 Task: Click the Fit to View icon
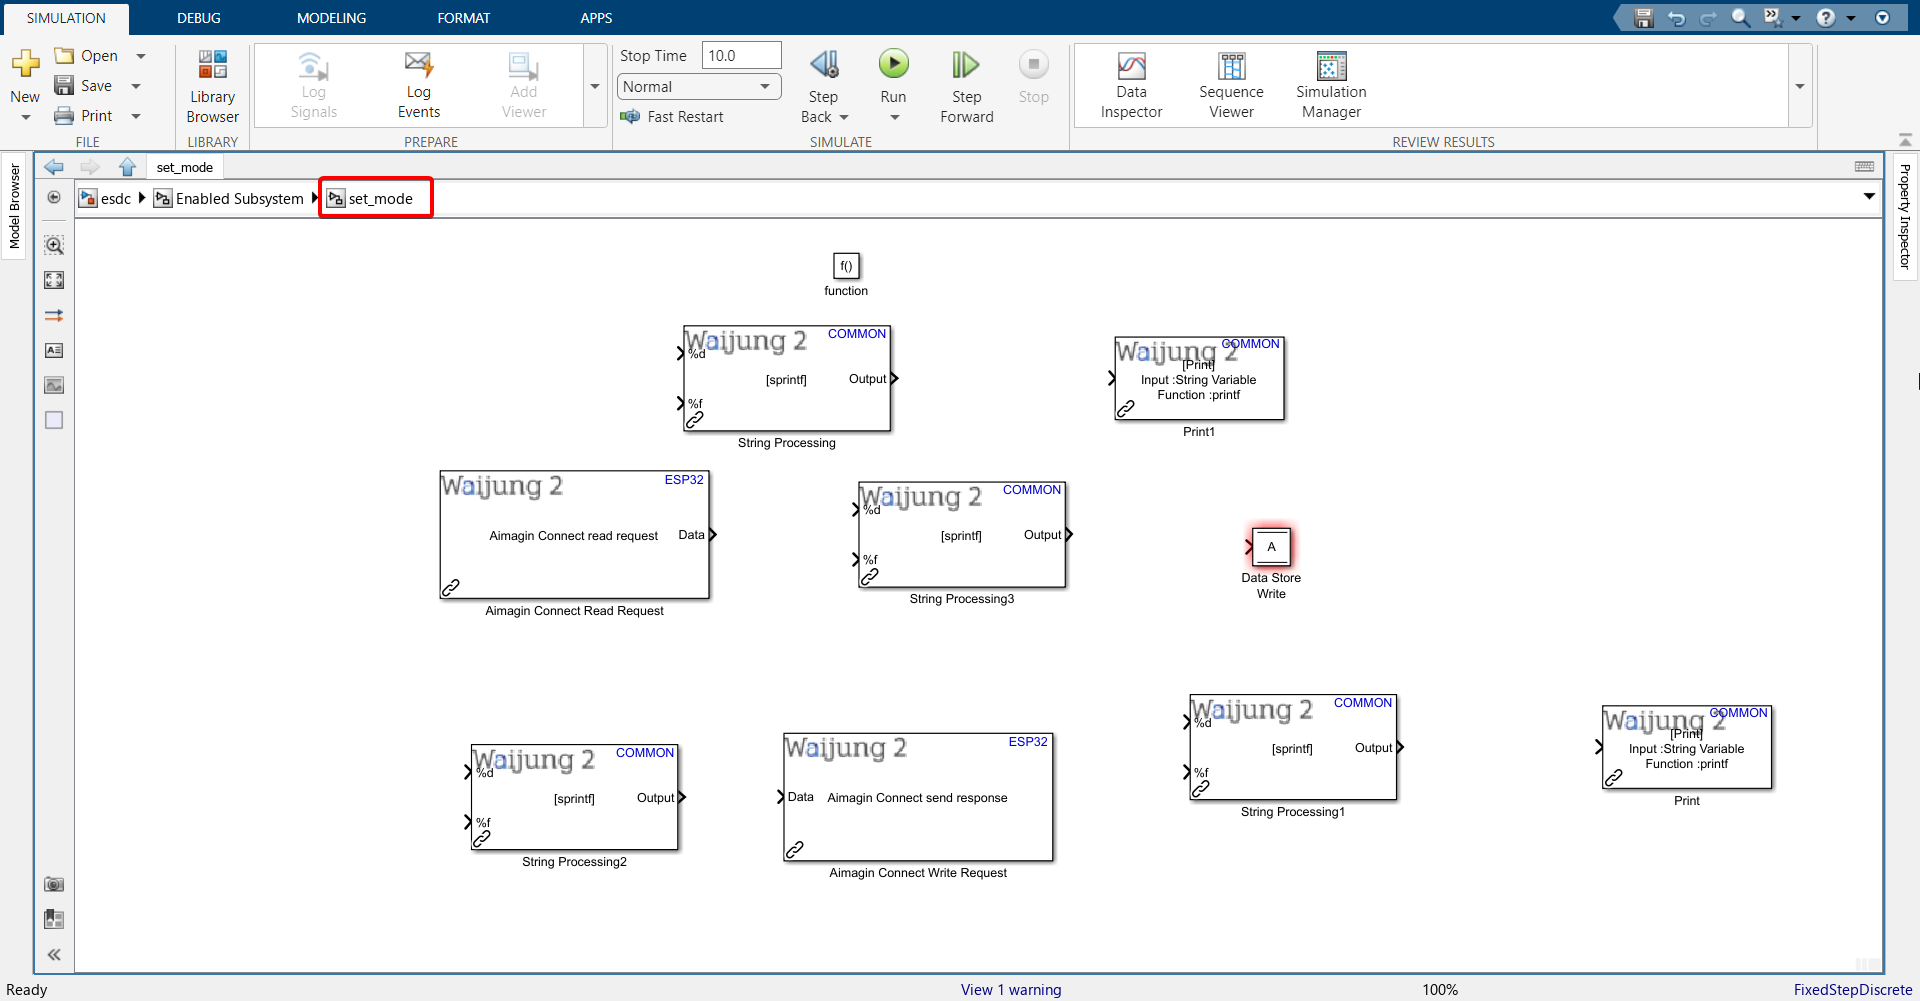[54, 280]
